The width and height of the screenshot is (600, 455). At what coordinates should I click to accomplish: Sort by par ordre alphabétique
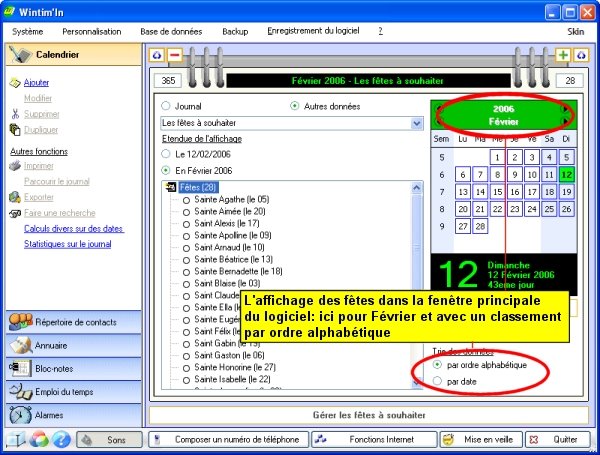point(437,365)
